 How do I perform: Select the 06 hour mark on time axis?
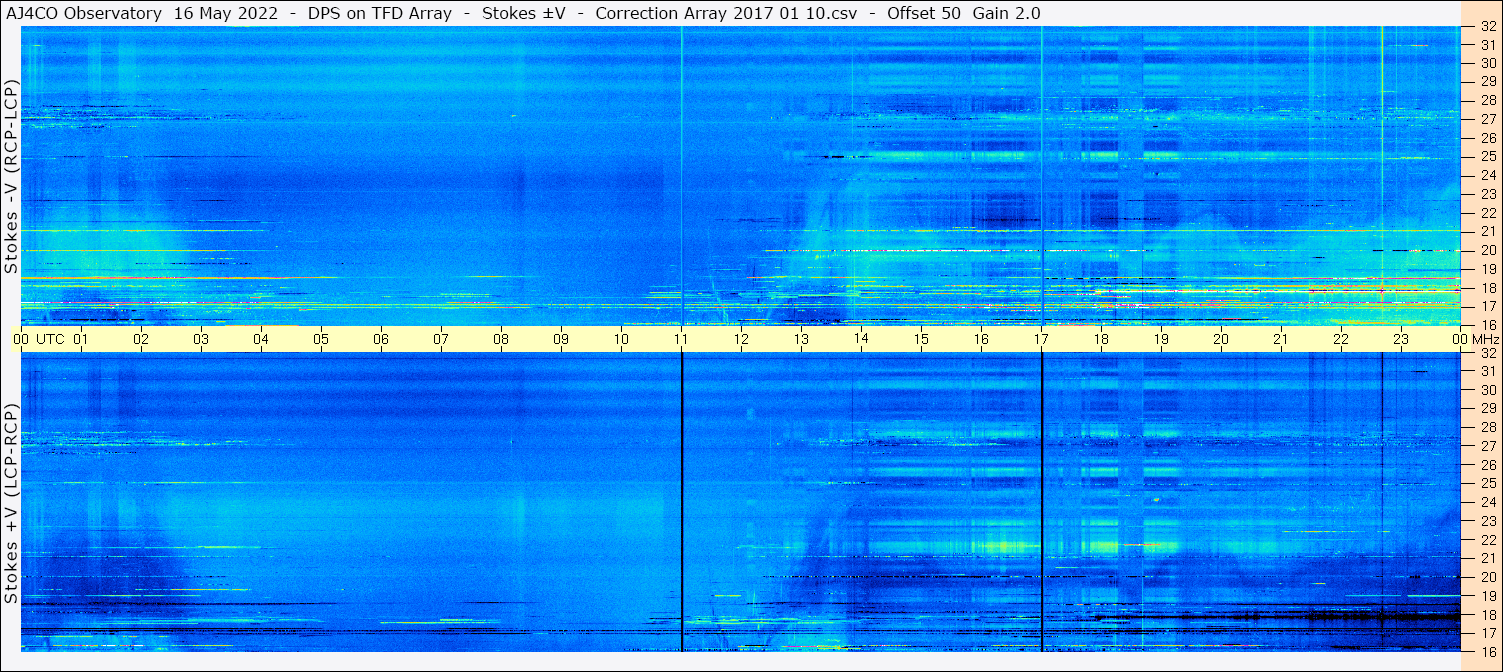(381, 339)
